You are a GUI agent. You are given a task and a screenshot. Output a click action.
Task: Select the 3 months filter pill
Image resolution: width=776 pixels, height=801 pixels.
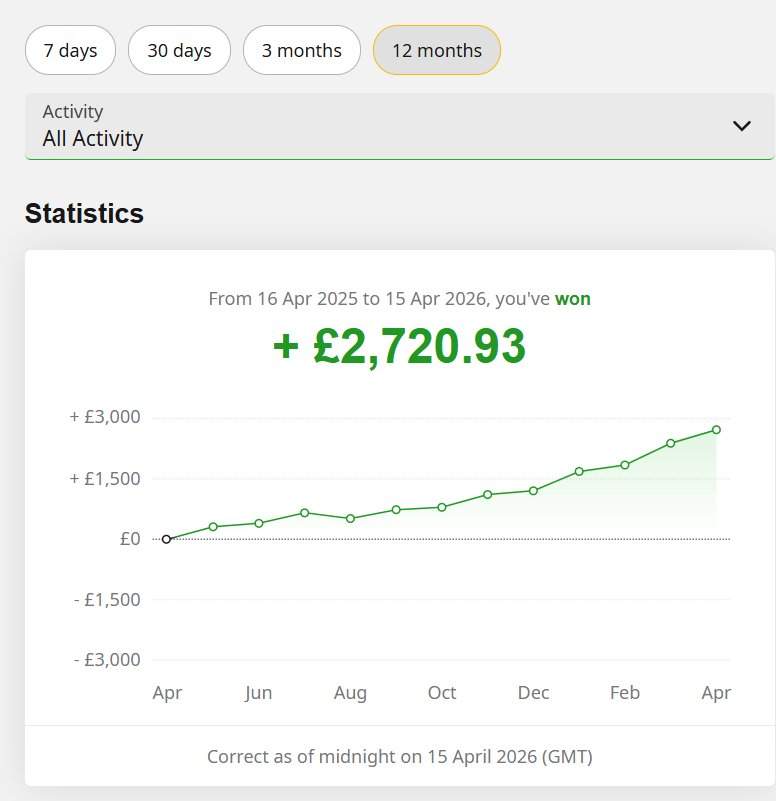coord(302,50)
